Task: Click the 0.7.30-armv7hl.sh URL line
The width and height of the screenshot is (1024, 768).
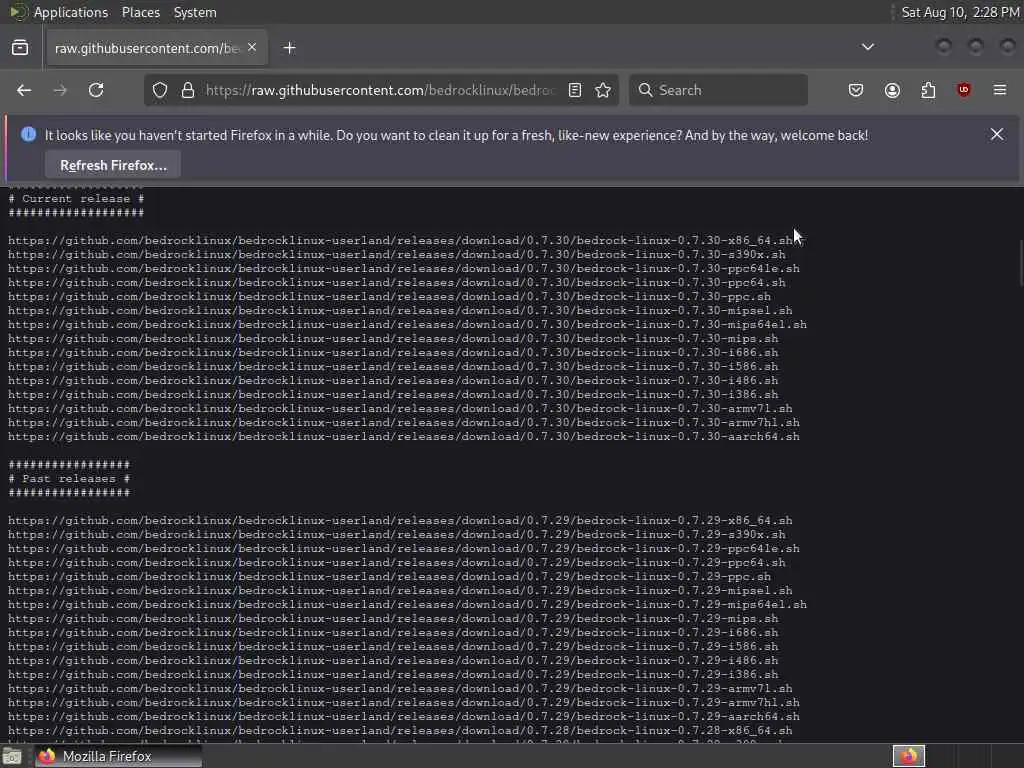Action: click(x=404, y=423)
